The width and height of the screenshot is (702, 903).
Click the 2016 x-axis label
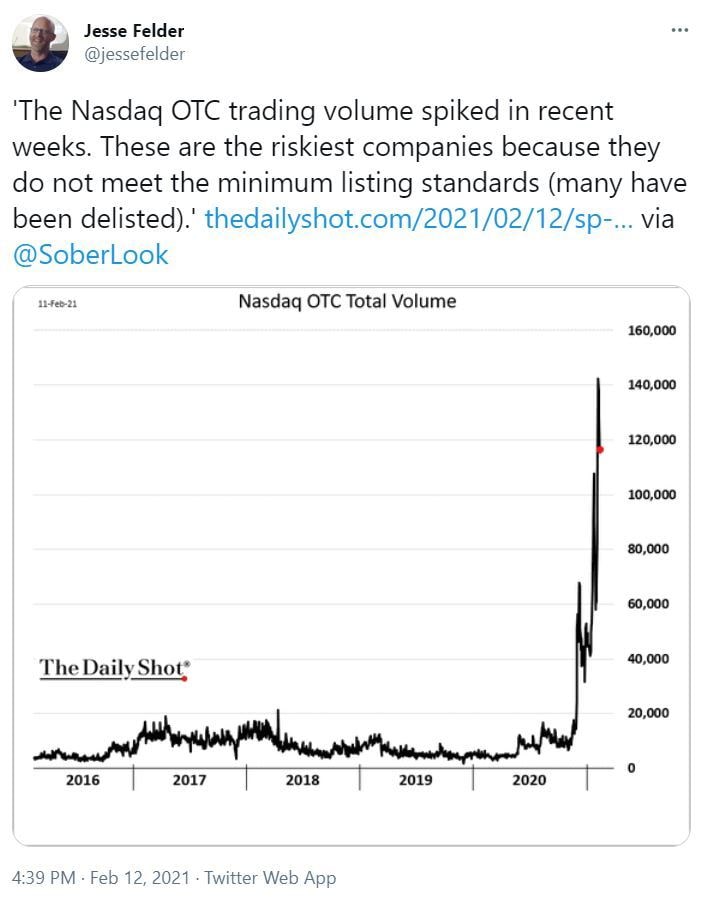[82, 780]
